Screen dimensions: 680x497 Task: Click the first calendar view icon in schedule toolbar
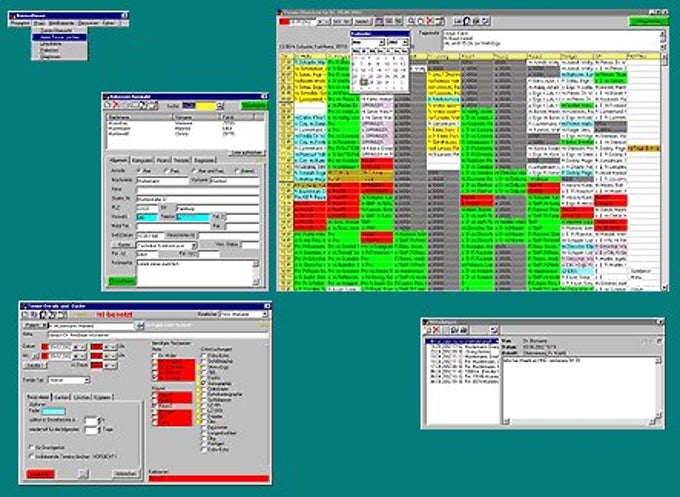pyautogui.click(x=379, y=21)
